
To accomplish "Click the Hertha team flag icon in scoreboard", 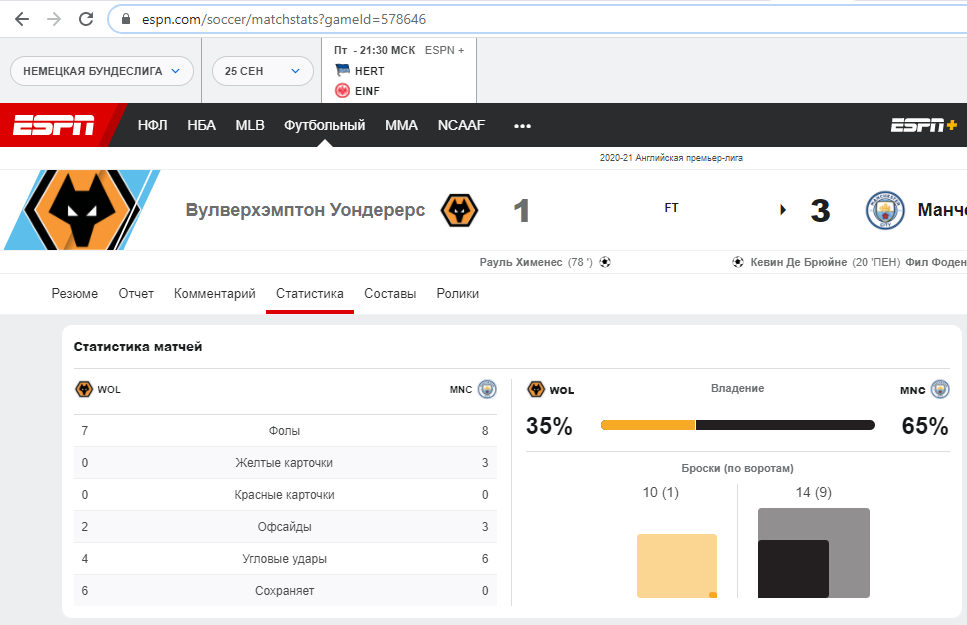I will point(343,71).
